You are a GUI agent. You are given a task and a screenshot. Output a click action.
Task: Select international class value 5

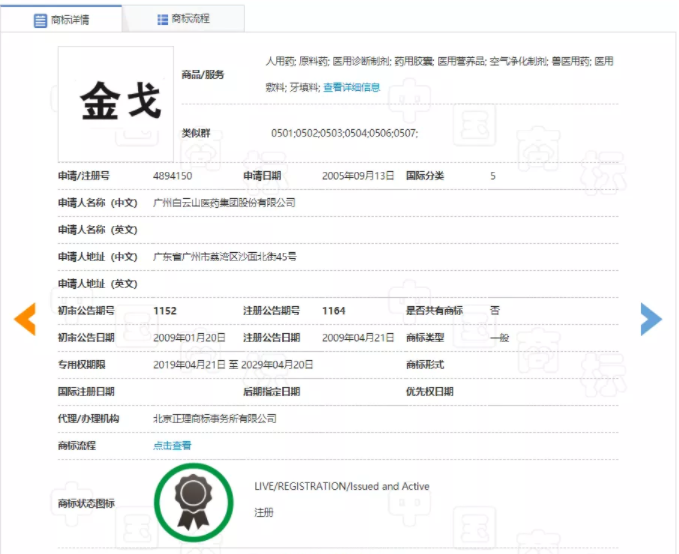click(493, 176)
